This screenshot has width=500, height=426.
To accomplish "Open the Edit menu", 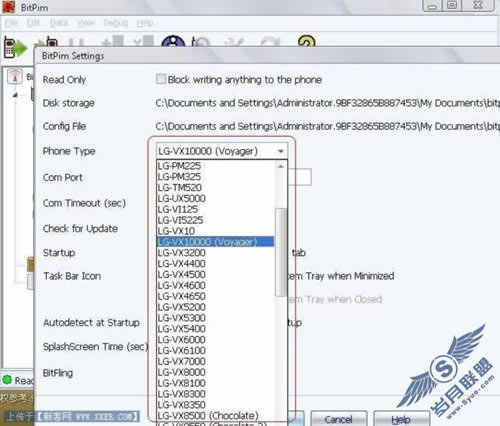I will point(33,23).
